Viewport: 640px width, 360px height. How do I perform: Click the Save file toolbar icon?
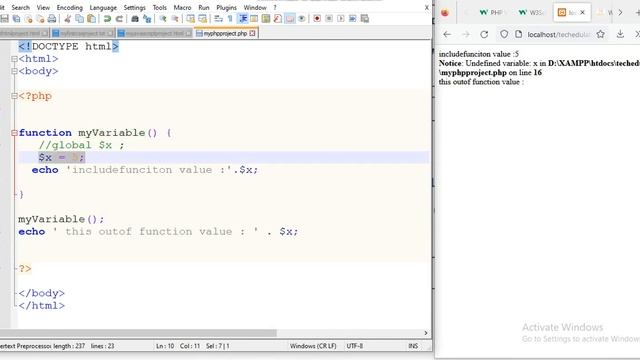coord(4,19)
